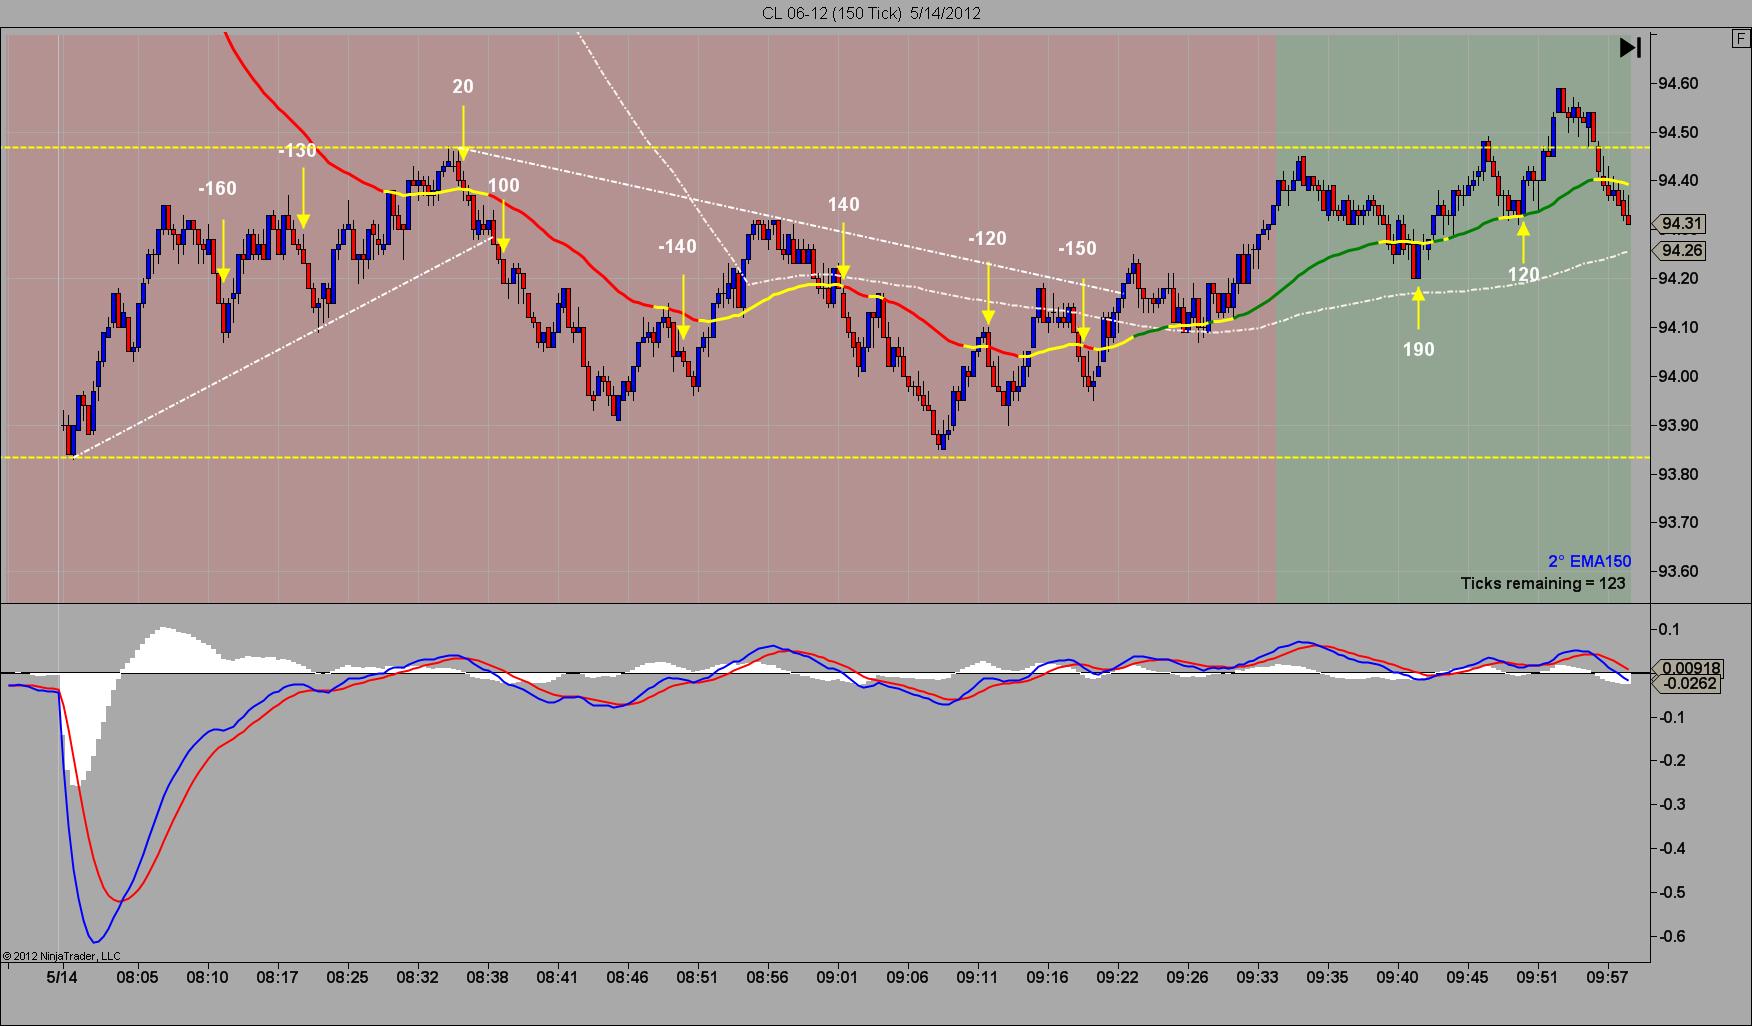Viewport: 1752px width, 1026px height.
Task: Click the 09:51 time axis label
Action: pos(1537,977)
